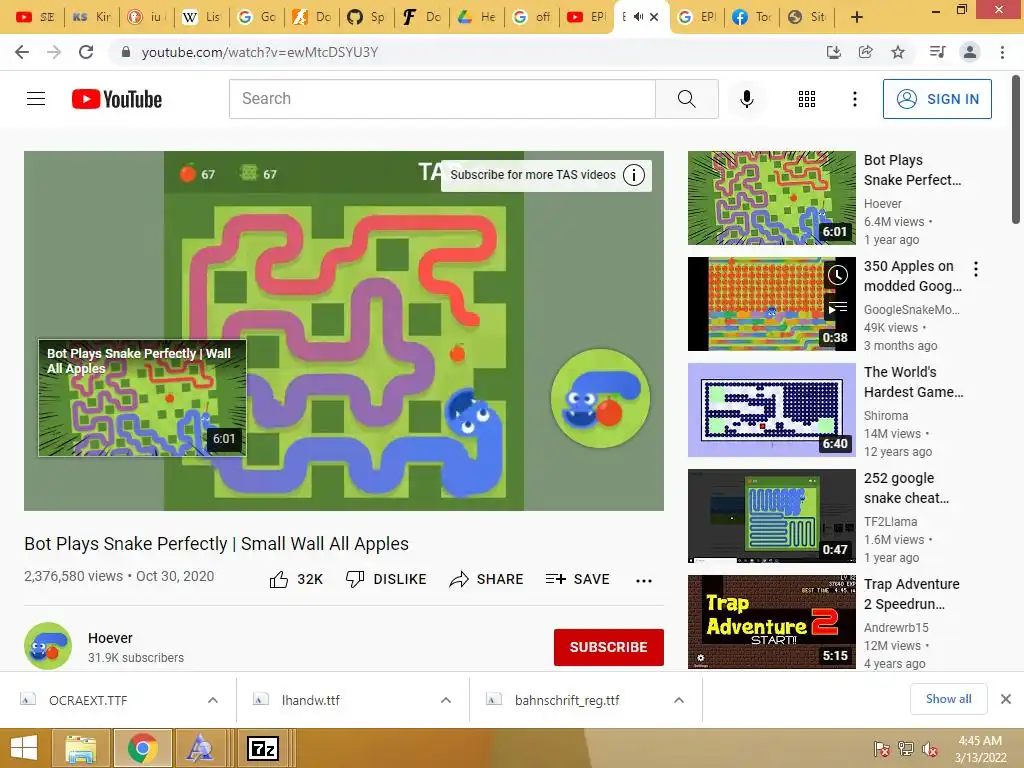Click the SIGN IN button
1024x768 pixels.
(x=936, y=99)
